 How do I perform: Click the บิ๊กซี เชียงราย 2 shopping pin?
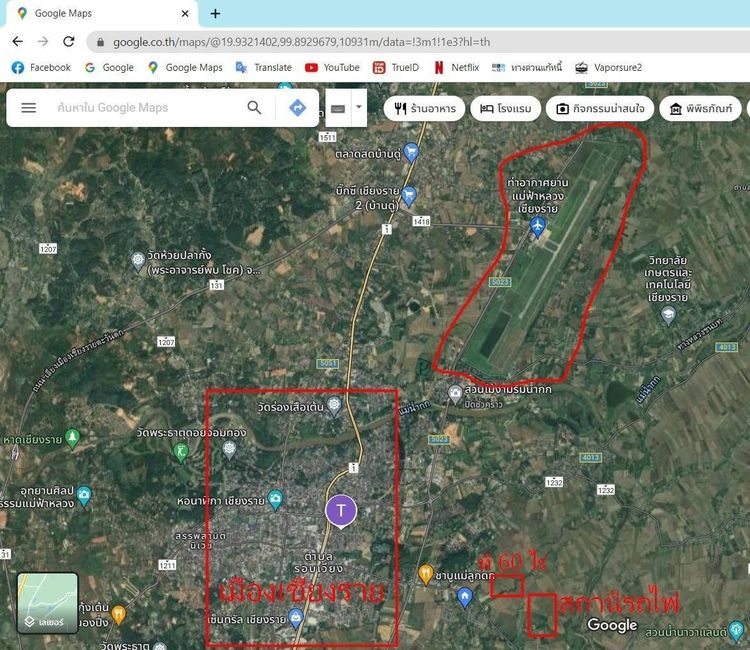click(x=408, y=196)
